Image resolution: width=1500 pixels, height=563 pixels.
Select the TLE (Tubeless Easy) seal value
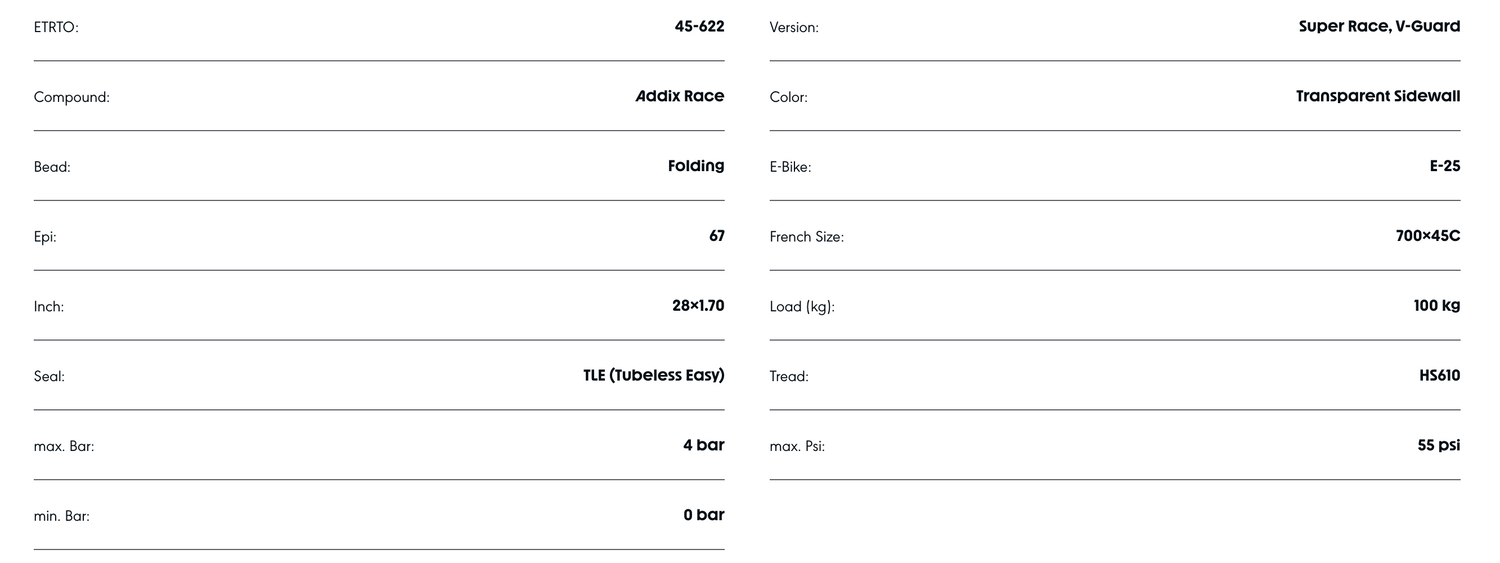tap(654, 376)
